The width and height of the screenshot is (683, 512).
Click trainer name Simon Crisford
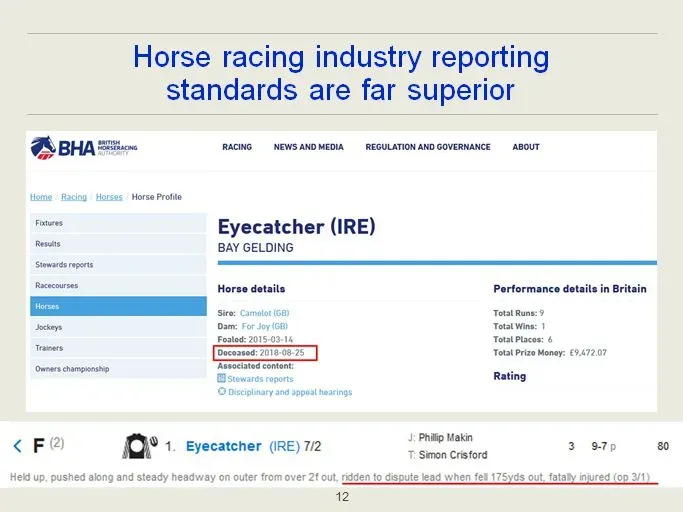[x=453, y=455]
